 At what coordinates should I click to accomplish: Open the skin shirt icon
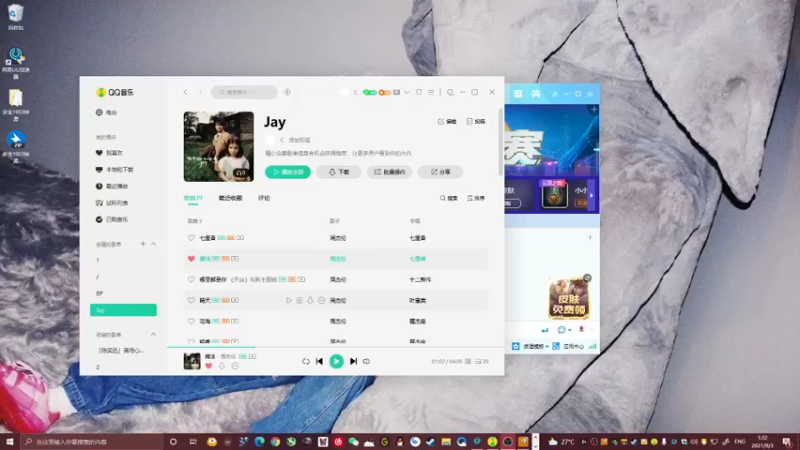[x=419, y=92]
